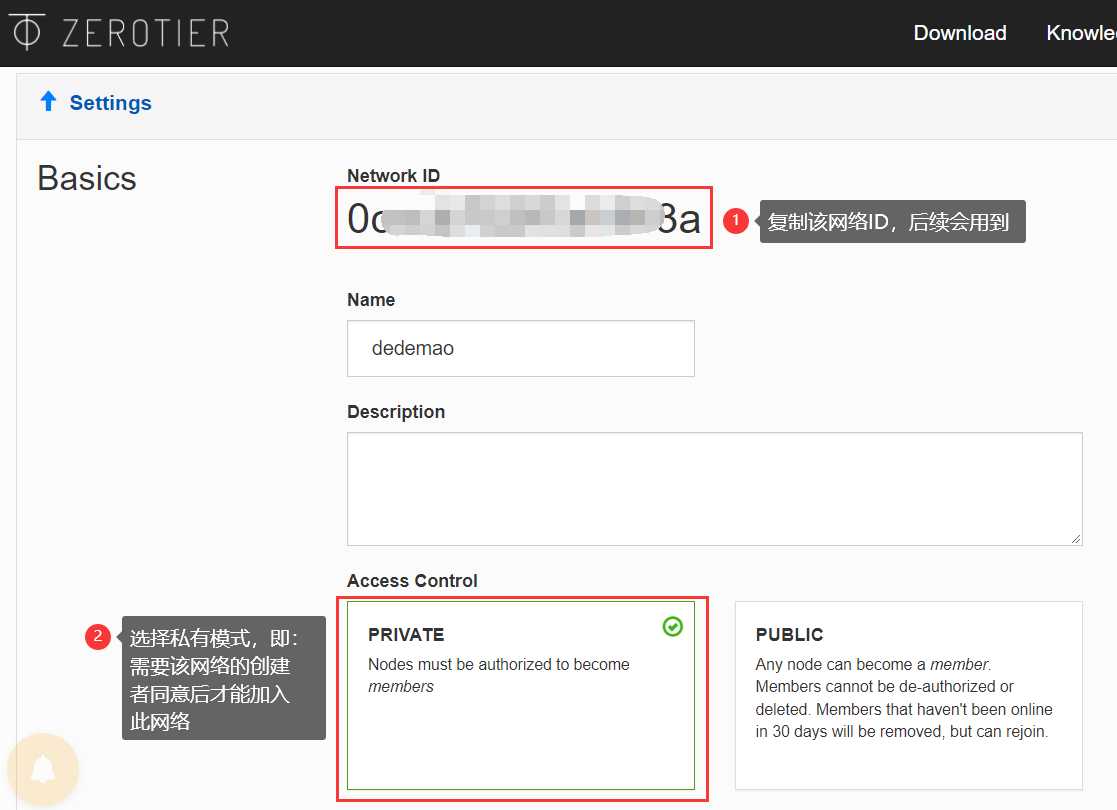
Task: Click the Access Control label
Action: pos(412,581)
